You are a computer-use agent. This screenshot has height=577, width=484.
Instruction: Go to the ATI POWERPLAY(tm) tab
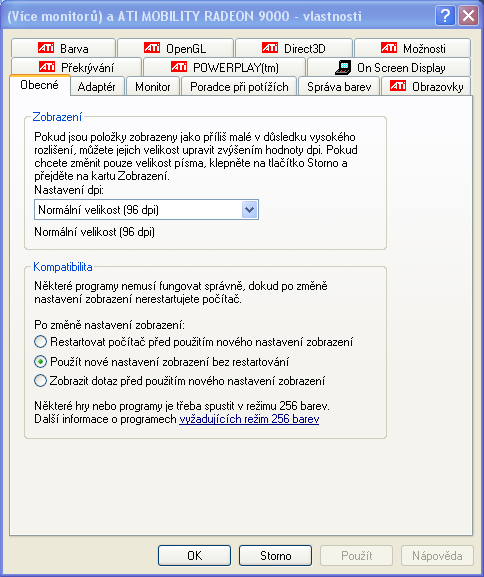[x=224, y=67]
